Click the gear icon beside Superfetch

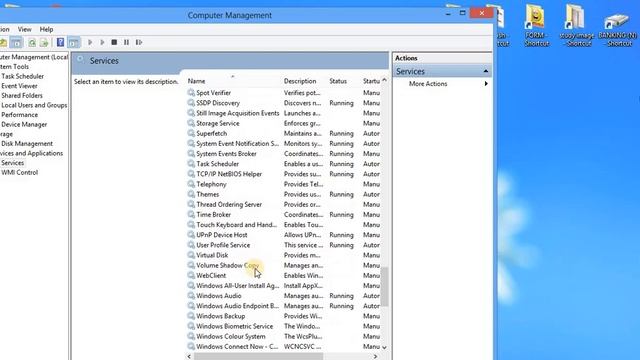click(x=191, y=133)
